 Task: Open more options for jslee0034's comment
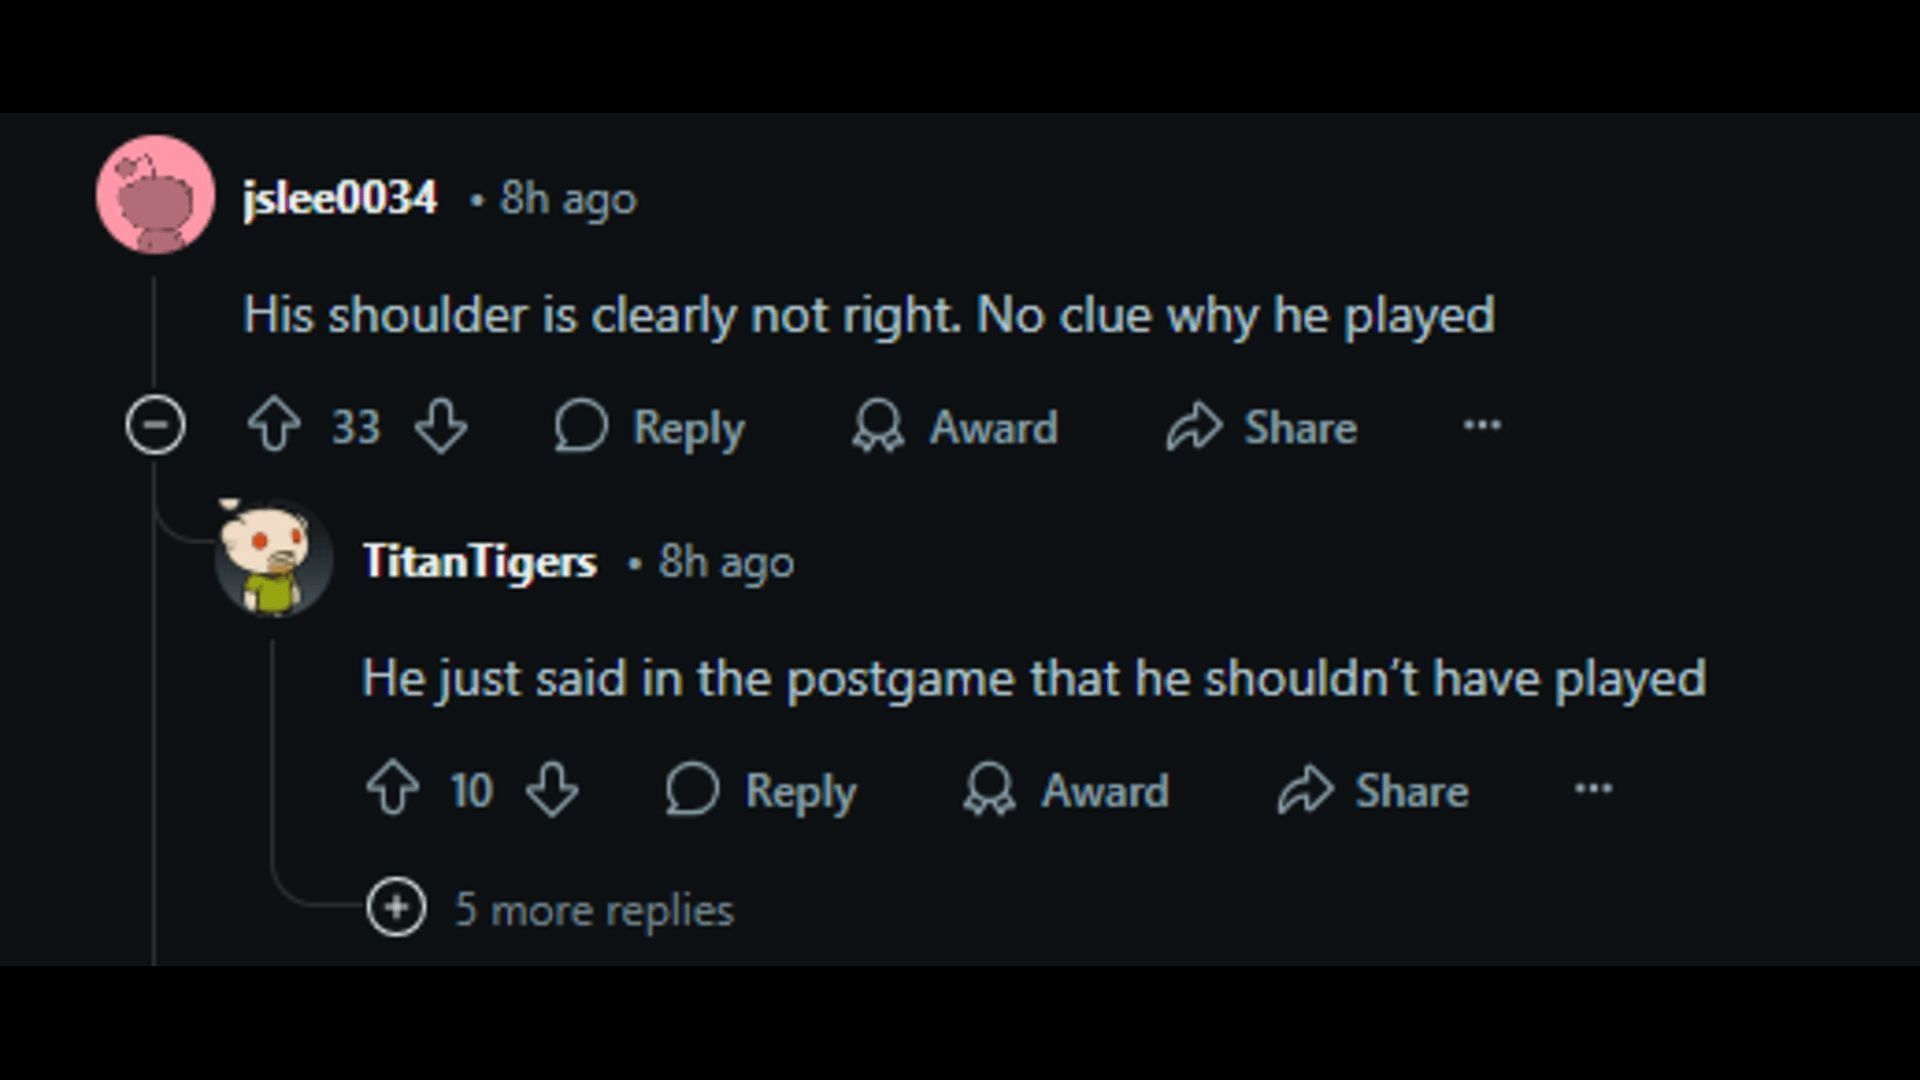(1482, 425)
